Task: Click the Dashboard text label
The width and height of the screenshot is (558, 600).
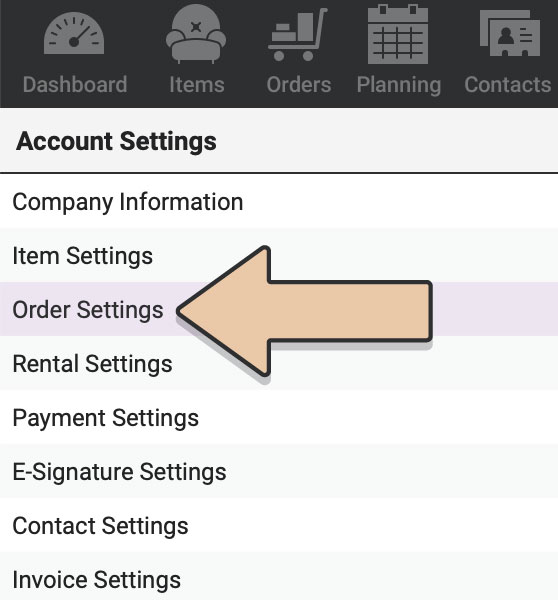Action: (75, 85)
